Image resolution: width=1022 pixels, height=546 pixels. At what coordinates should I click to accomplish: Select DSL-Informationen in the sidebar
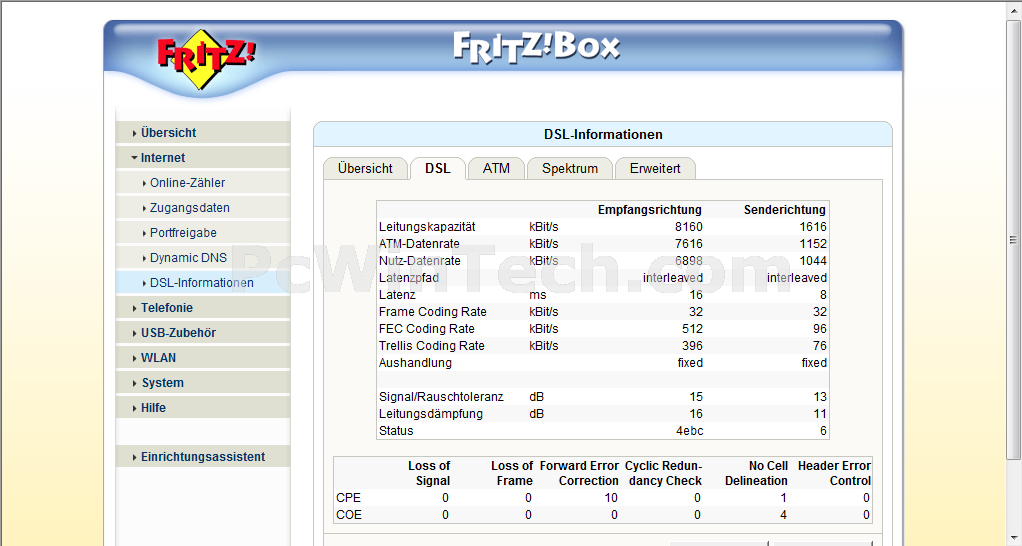coord(203,283)
